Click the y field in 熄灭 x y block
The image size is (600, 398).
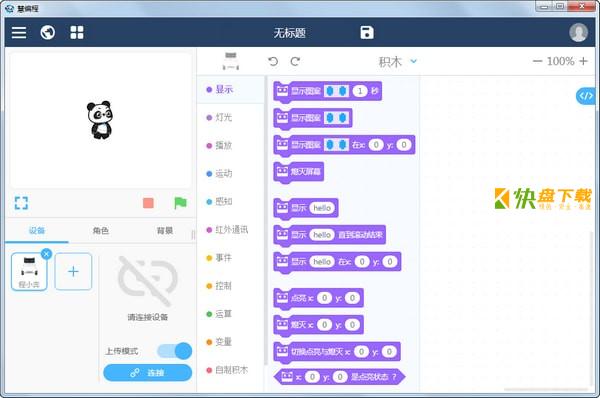coord(352,325)
